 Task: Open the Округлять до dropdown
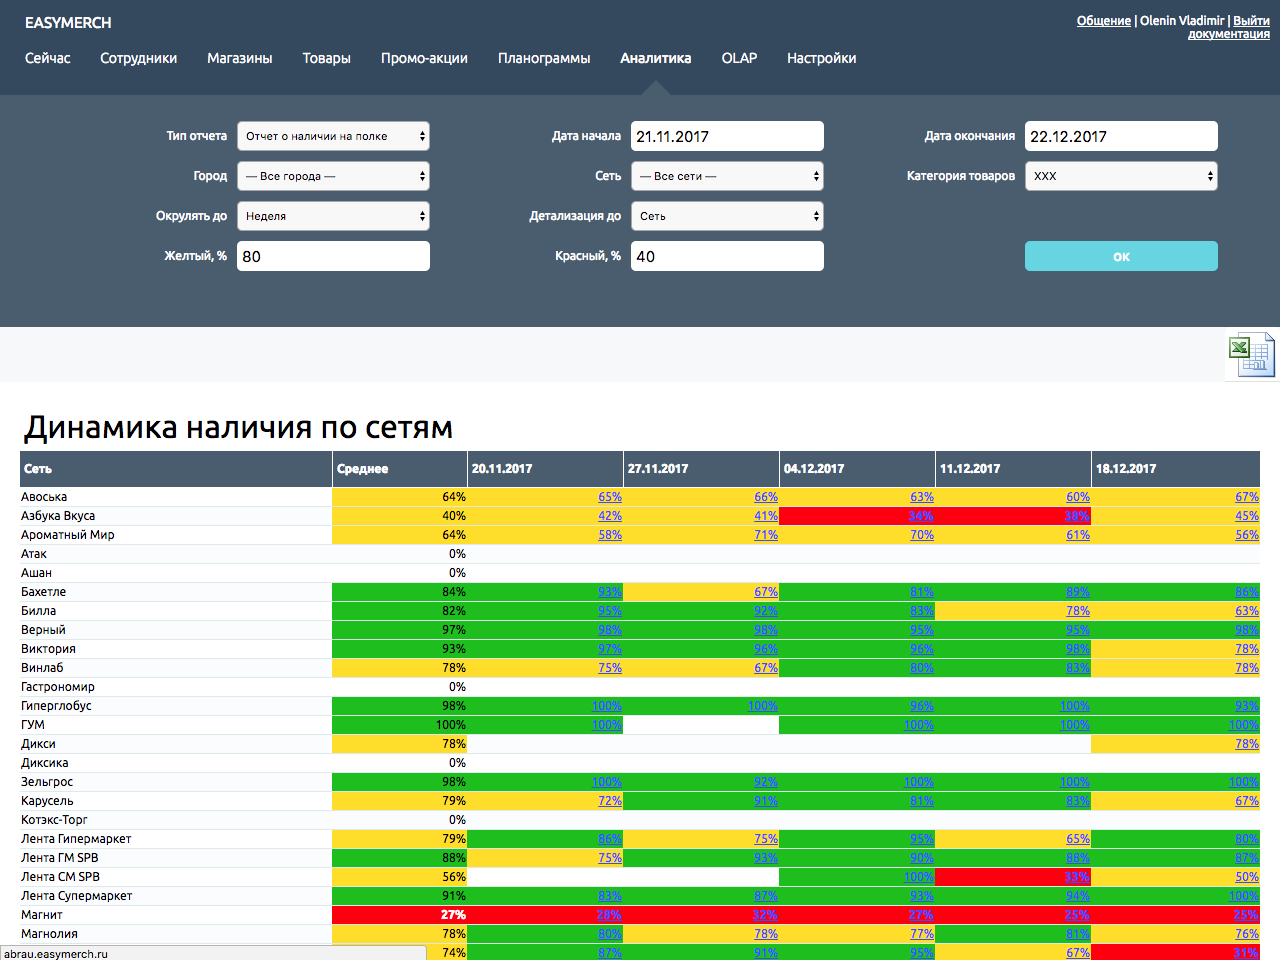[x=333, y=216]
